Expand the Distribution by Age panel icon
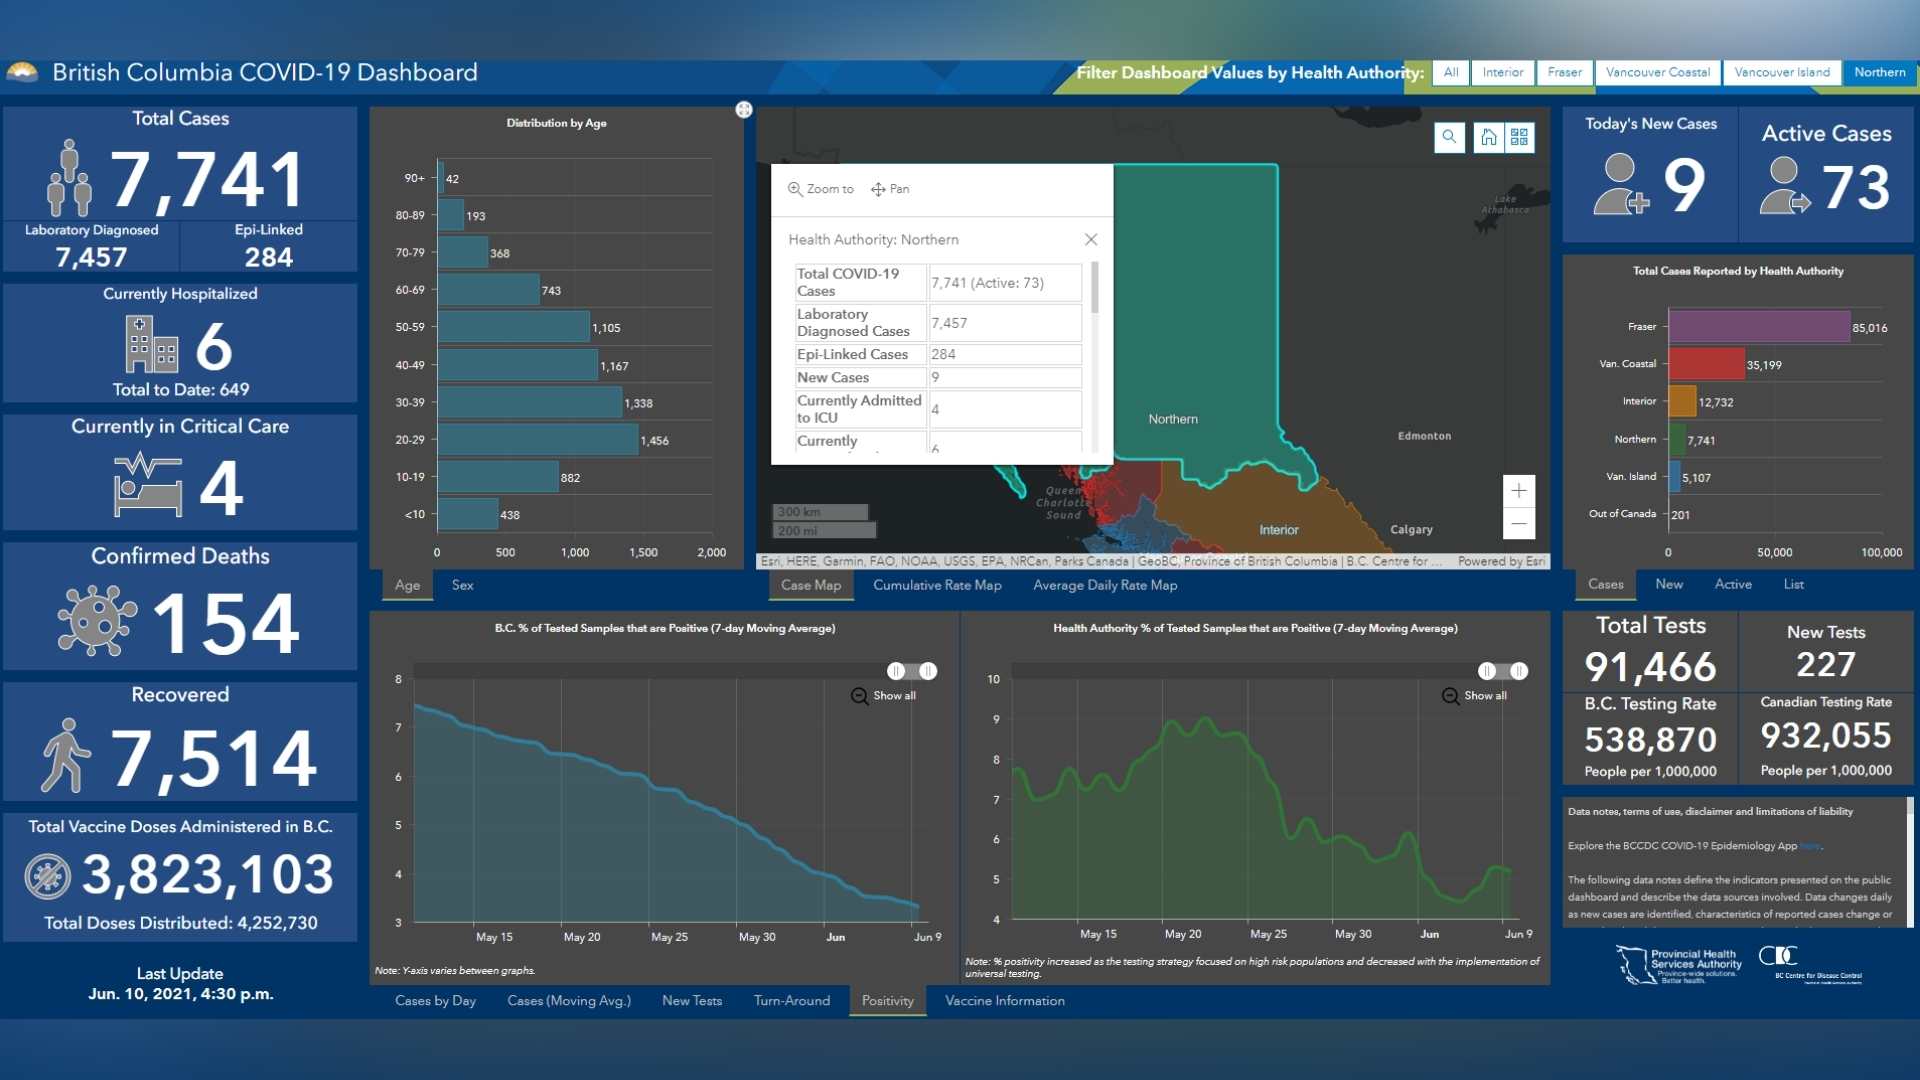Screen dimensions: 1920x1080 [x=743, y=110]
